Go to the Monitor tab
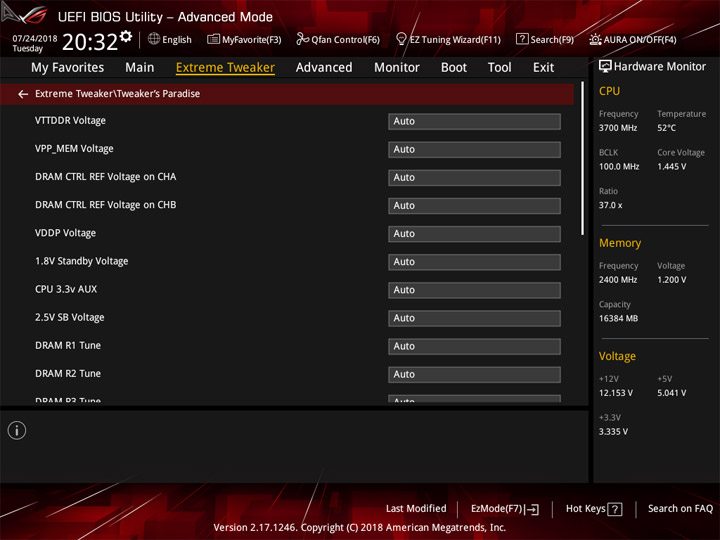This screenshot has width=720, height=540. pos(397,68)
